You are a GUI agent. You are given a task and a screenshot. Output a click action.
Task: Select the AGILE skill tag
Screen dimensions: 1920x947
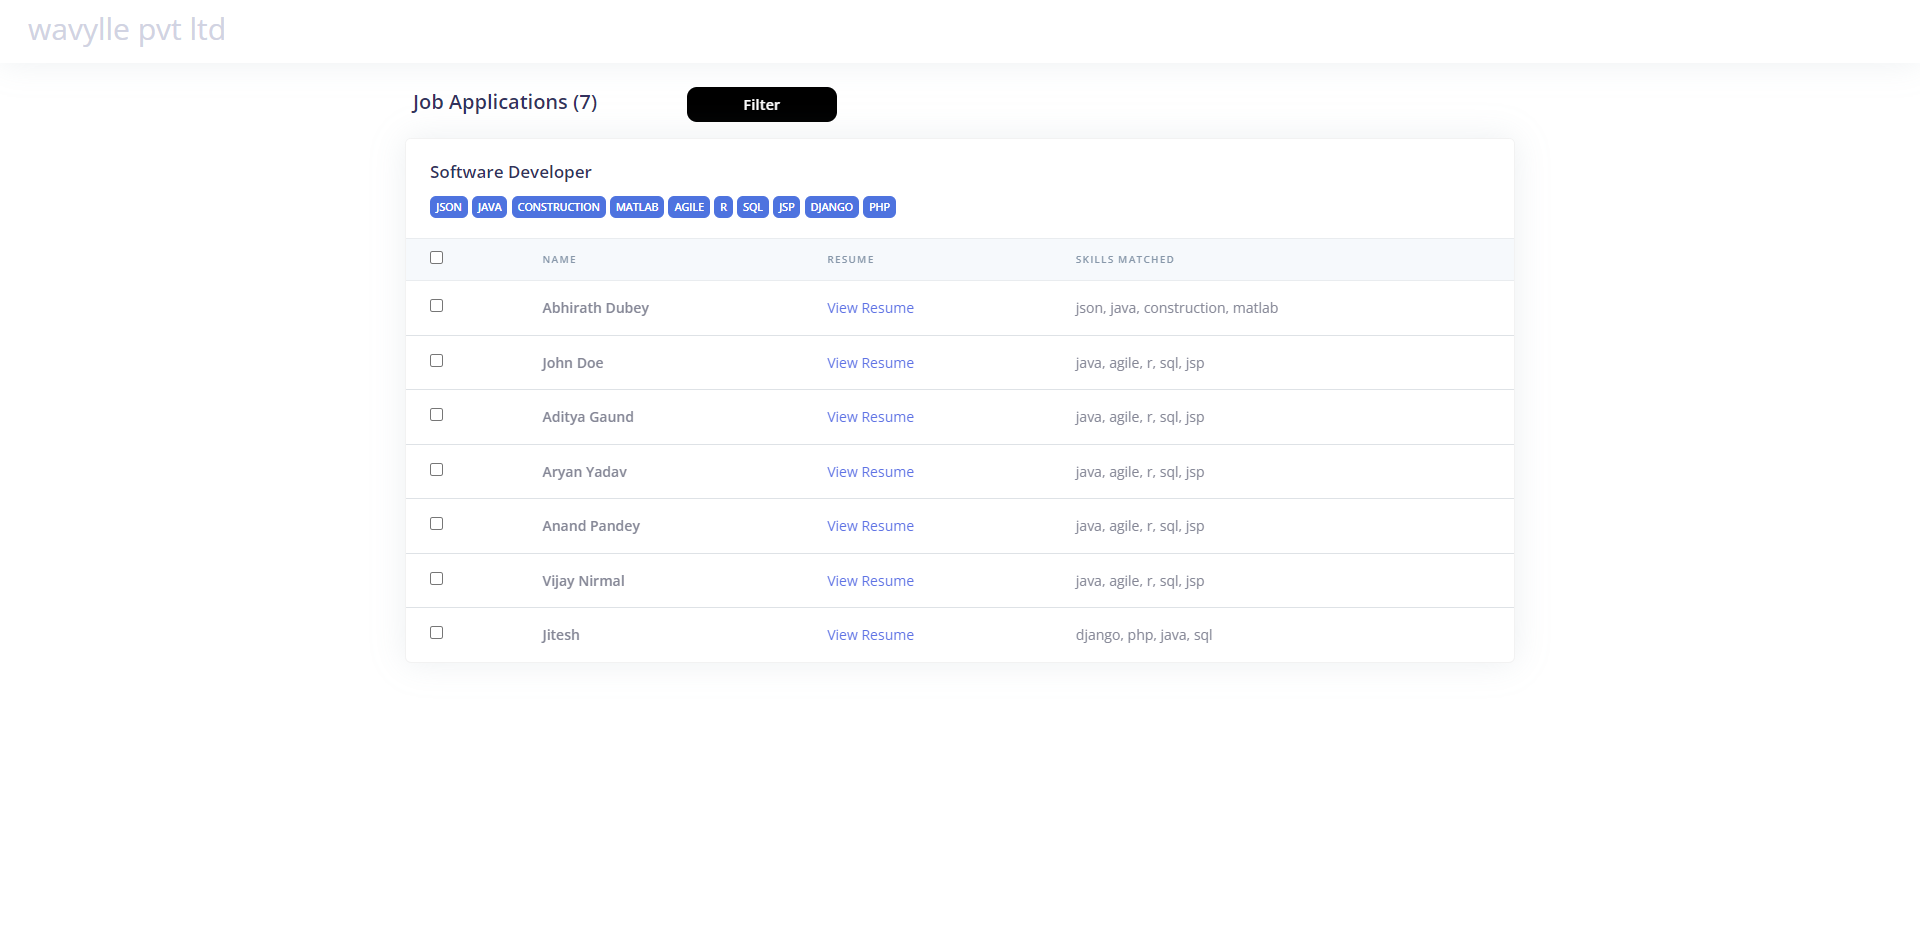[689, 207]
